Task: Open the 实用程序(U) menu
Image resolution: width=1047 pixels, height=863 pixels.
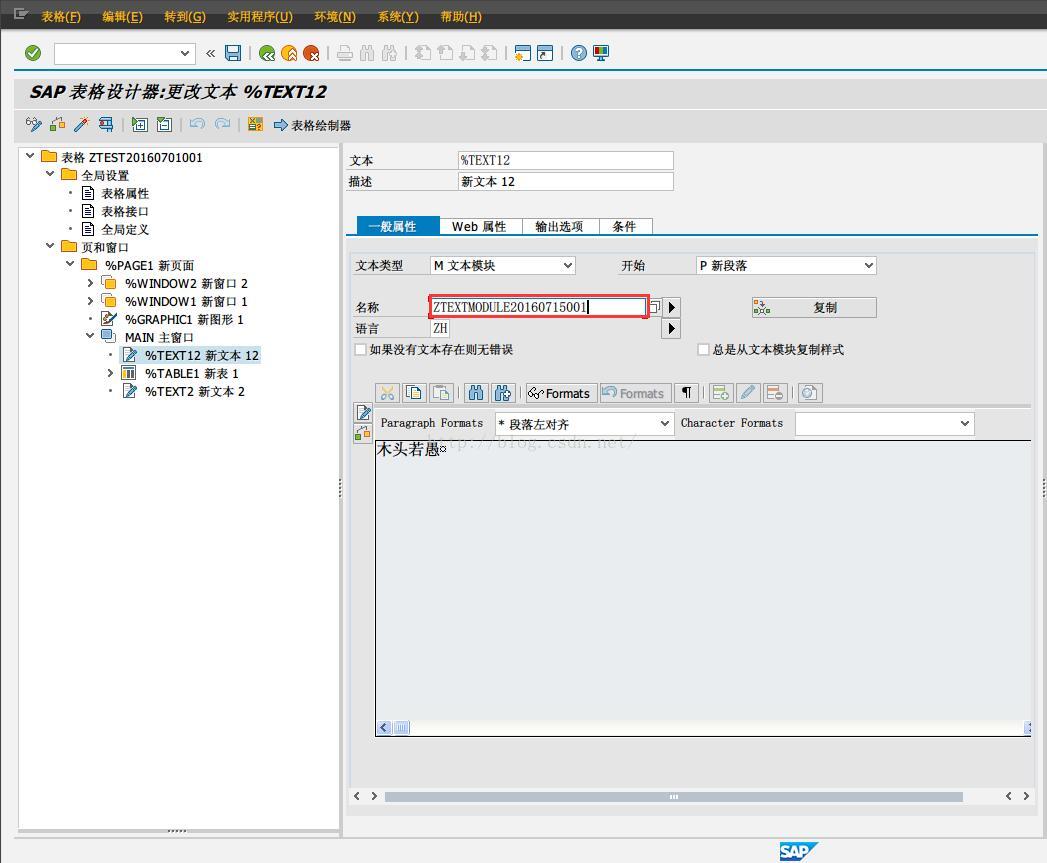Action: 260,17
